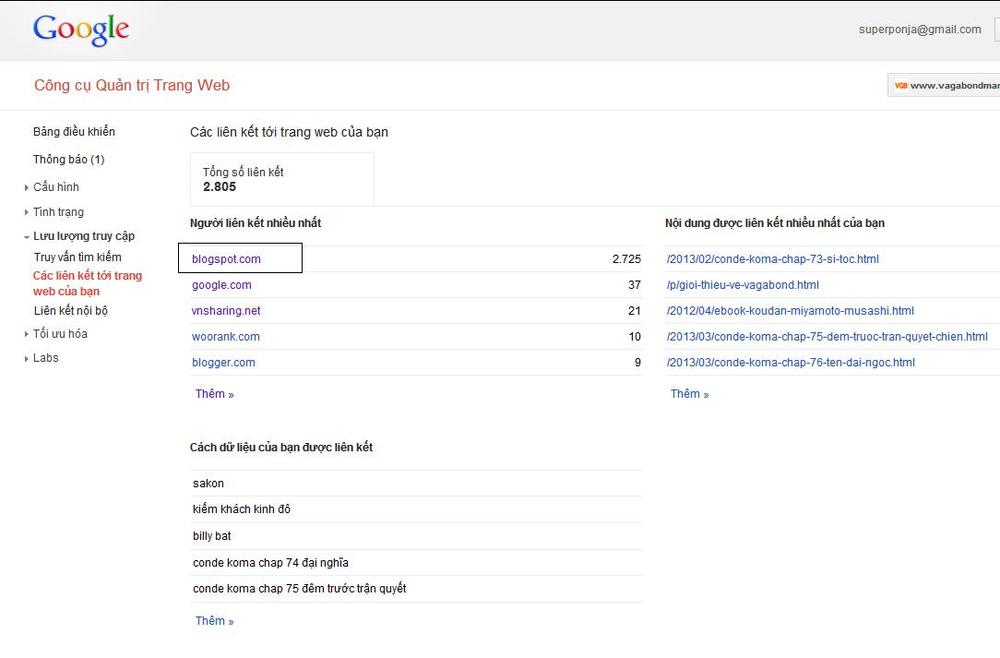1000x658 pixels.
Task: Go to Công cụ Quản trị Trang Web home
Action: (x=132, y=85)
